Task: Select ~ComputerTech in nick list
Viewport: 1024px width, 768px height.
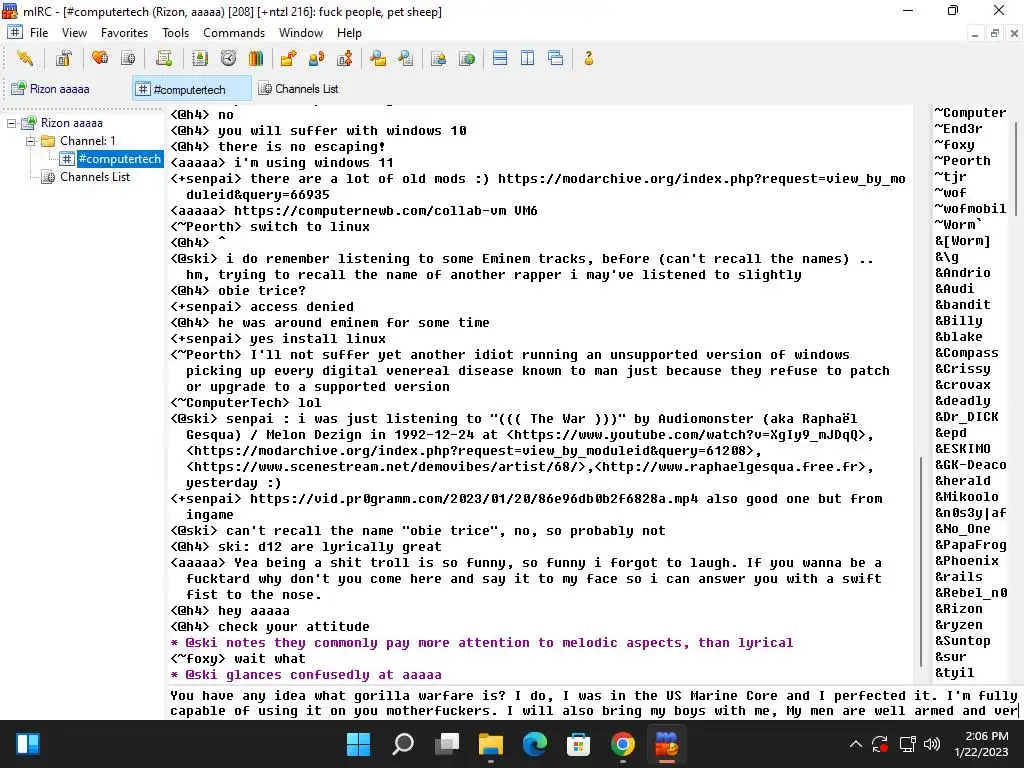Action: pyautogui.click(x=970, y=113)
